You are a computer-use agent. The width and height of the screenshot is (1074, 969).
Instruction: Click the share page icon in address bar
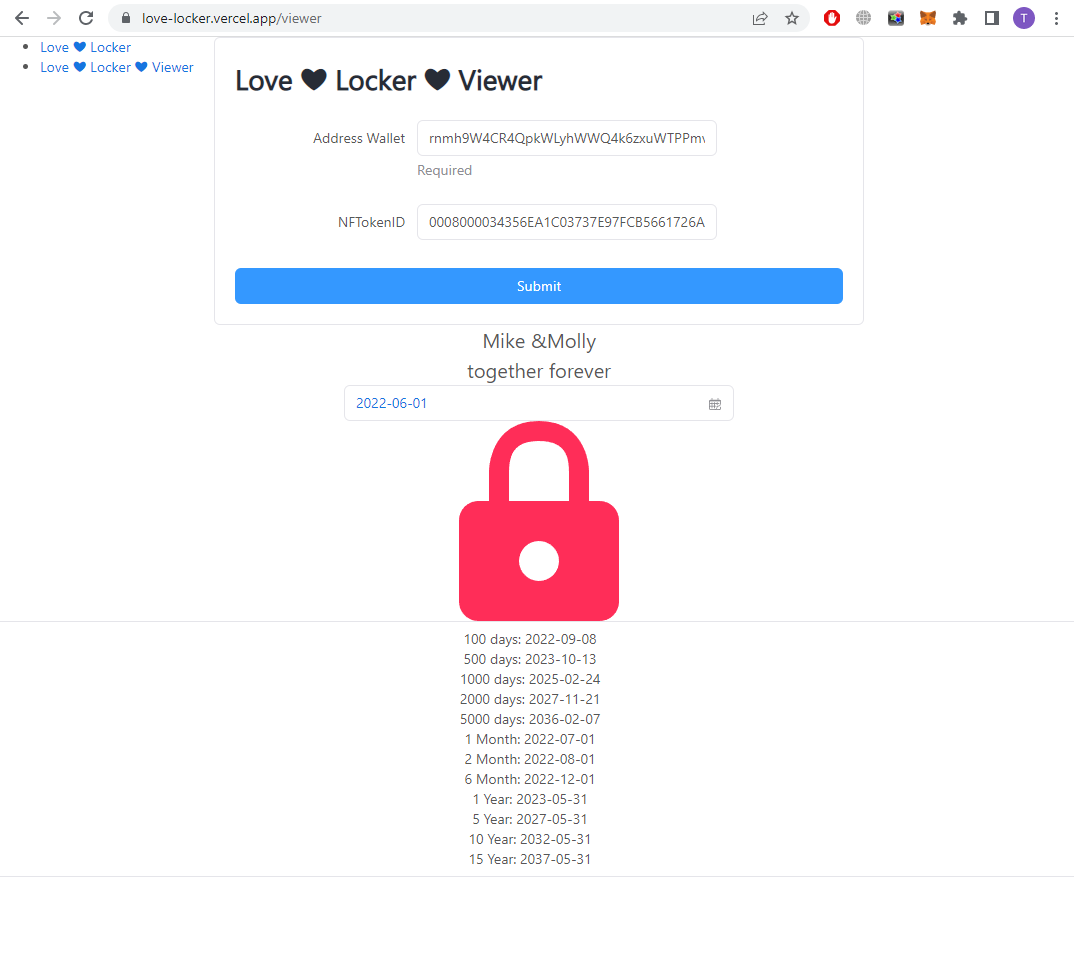pyautogui.click(x=760, y=18)
